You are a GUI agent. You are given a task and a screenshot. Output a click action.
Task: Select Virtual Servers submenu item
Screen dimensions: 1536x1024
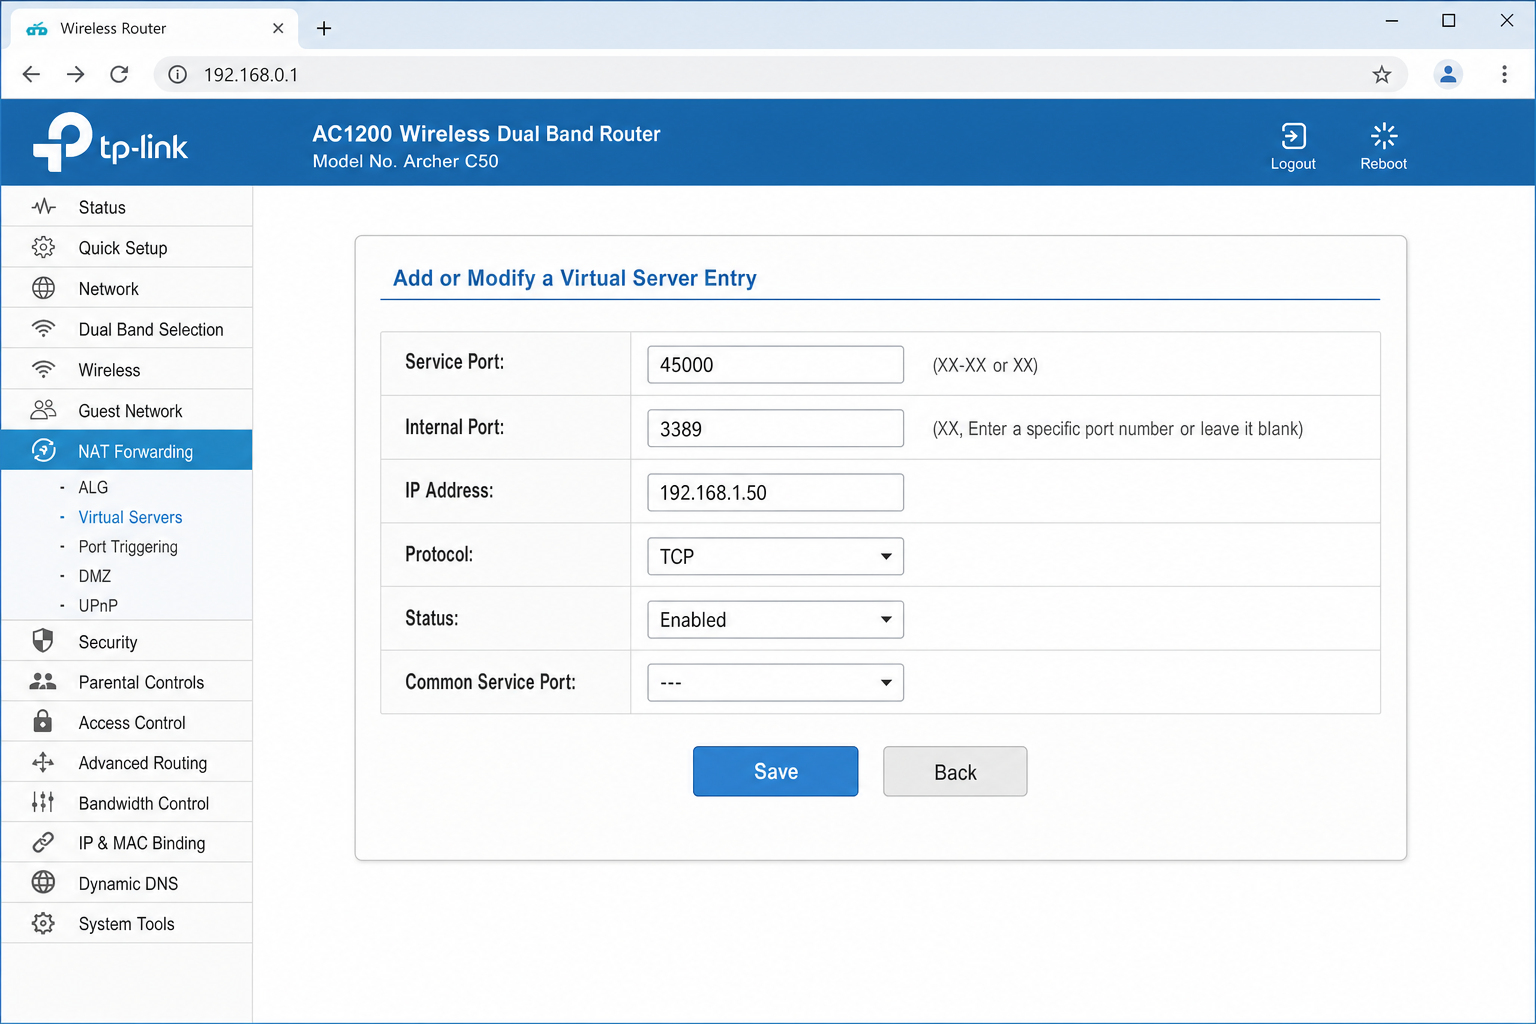[130, 517]
